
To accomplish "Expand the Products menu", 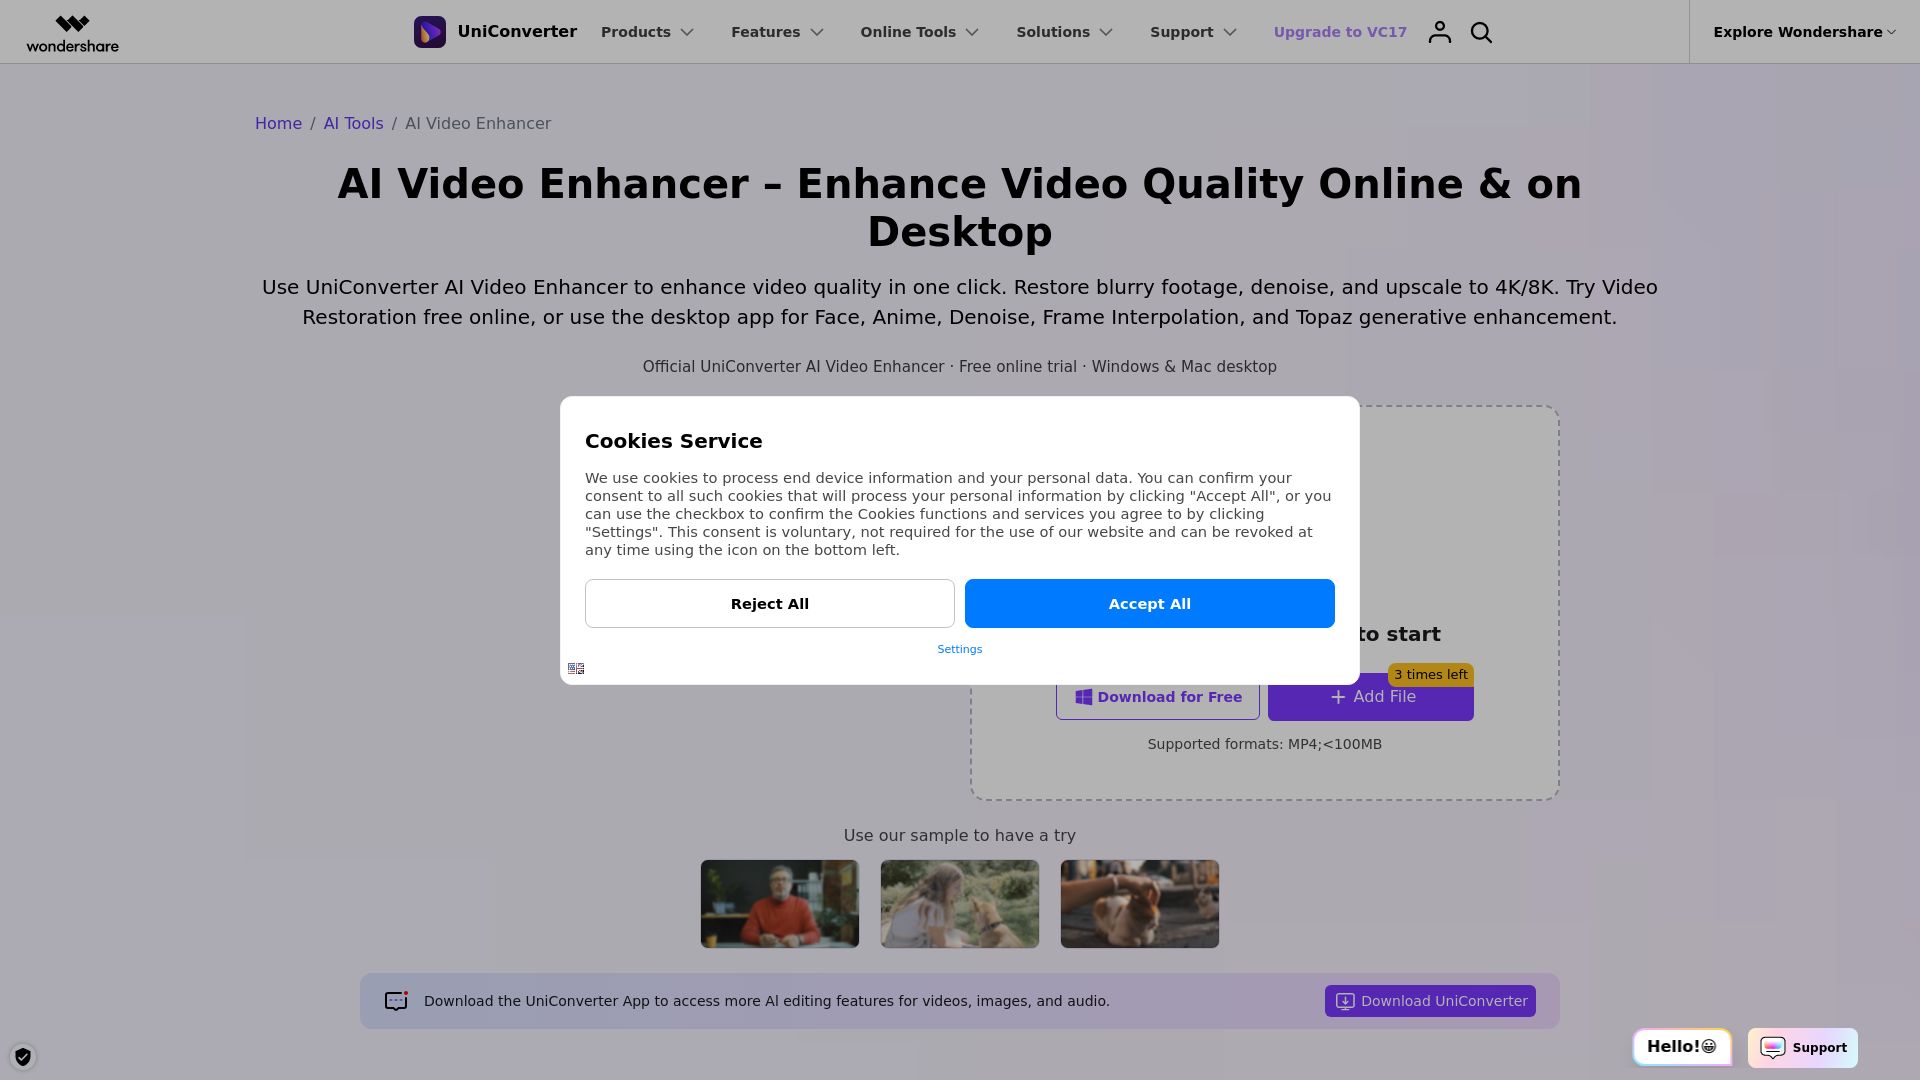I will [647, 32].
